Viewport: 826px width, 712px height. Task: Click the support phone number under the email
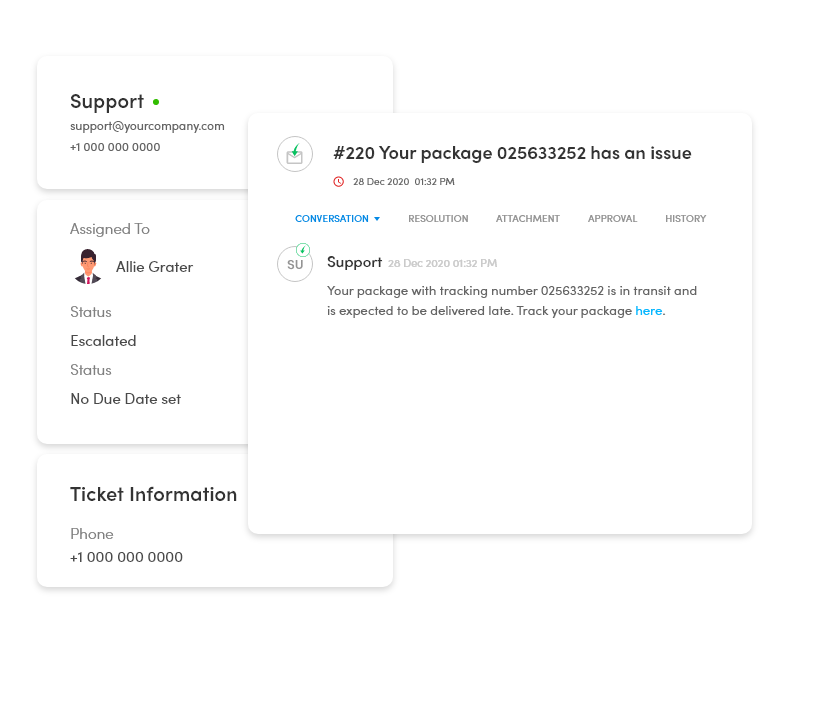click(115, 147)
